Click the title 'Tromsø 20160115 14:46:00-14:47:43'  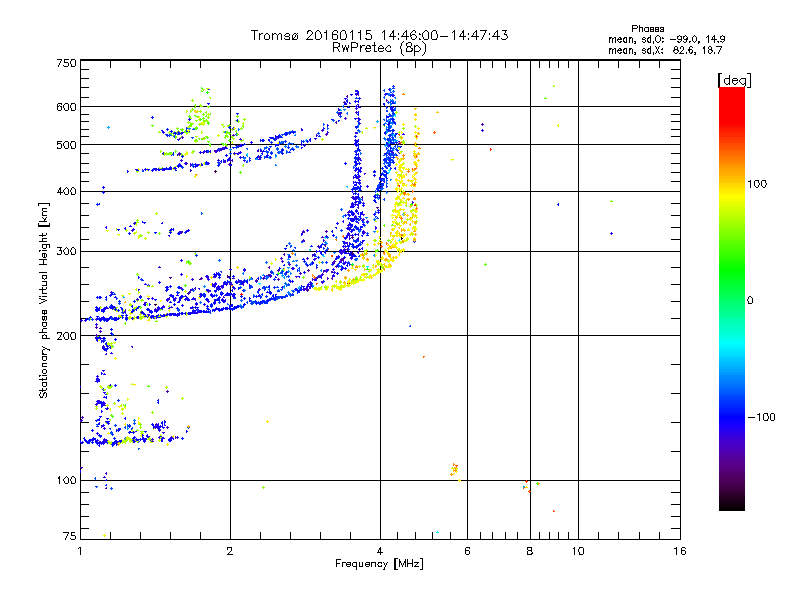pos(379,35)
